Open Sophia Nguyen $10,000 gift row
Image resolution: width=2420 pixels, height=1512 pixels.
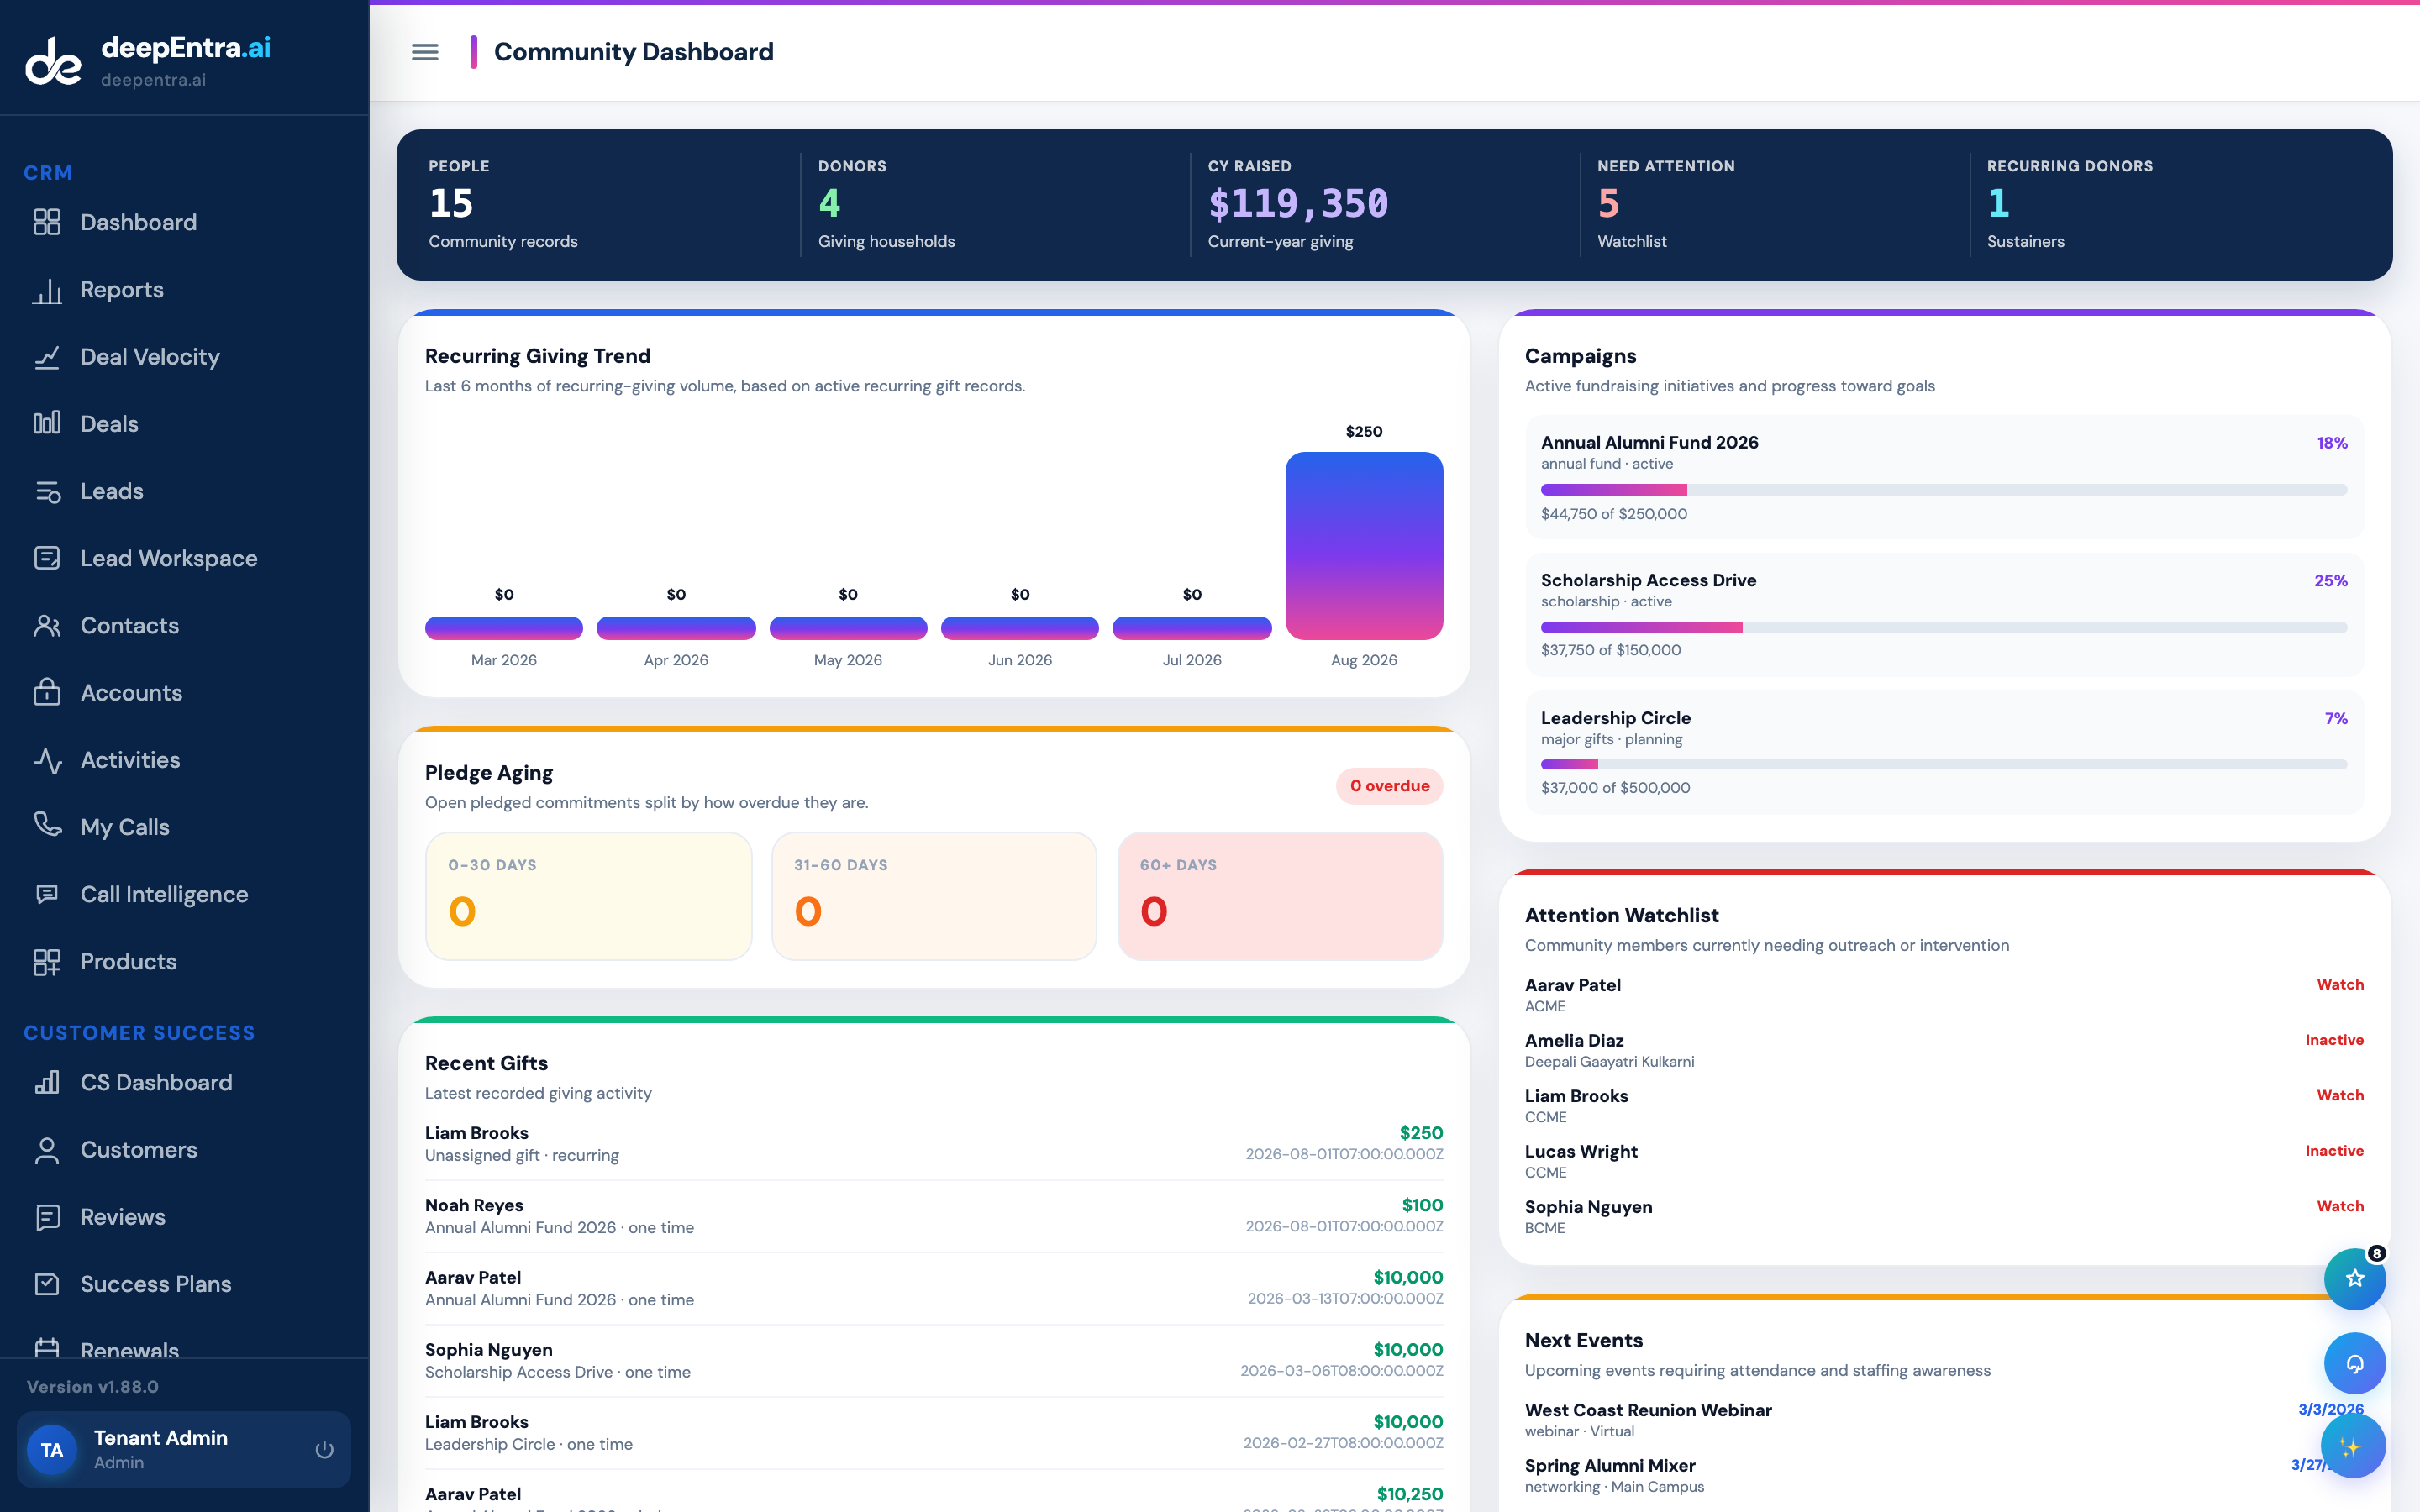[934, 1361]
